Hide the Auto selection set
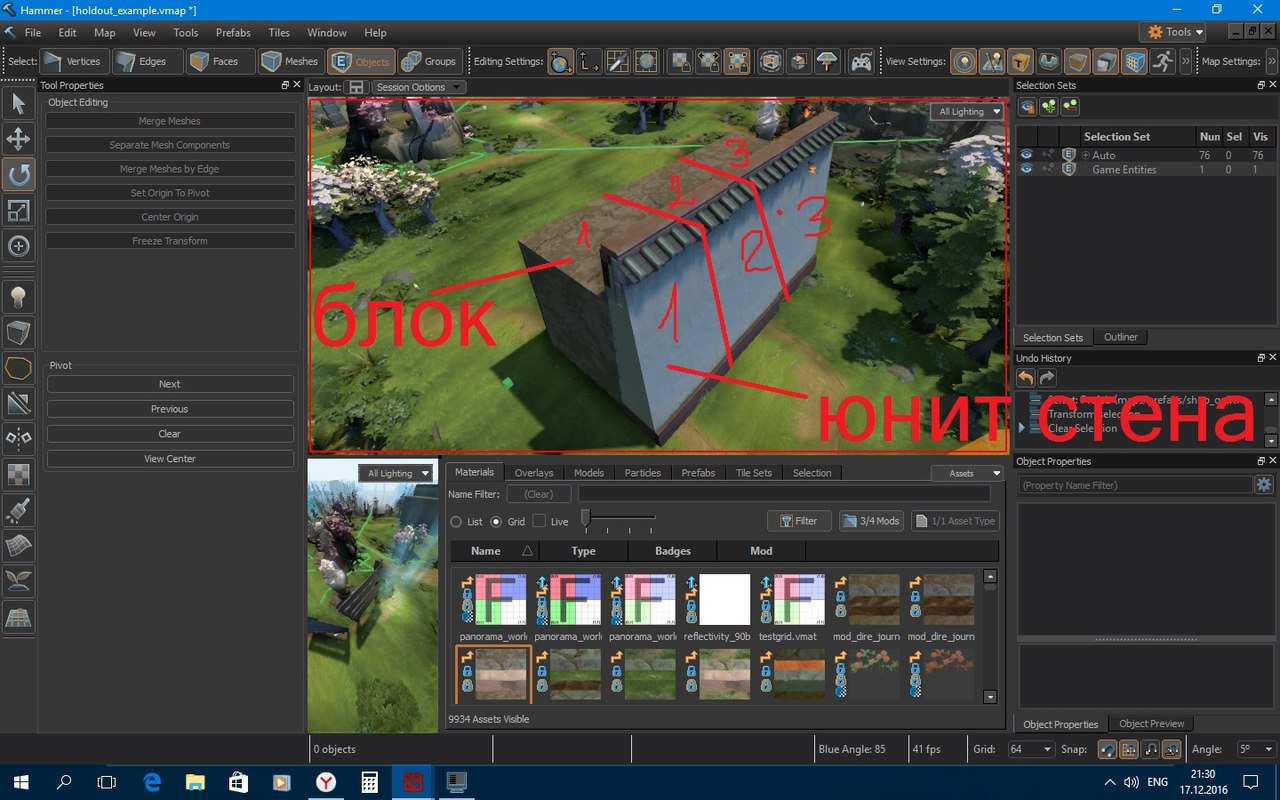Image resolution: width=1280 pixels, height=800 pixels. click(x=1026, y=155)
